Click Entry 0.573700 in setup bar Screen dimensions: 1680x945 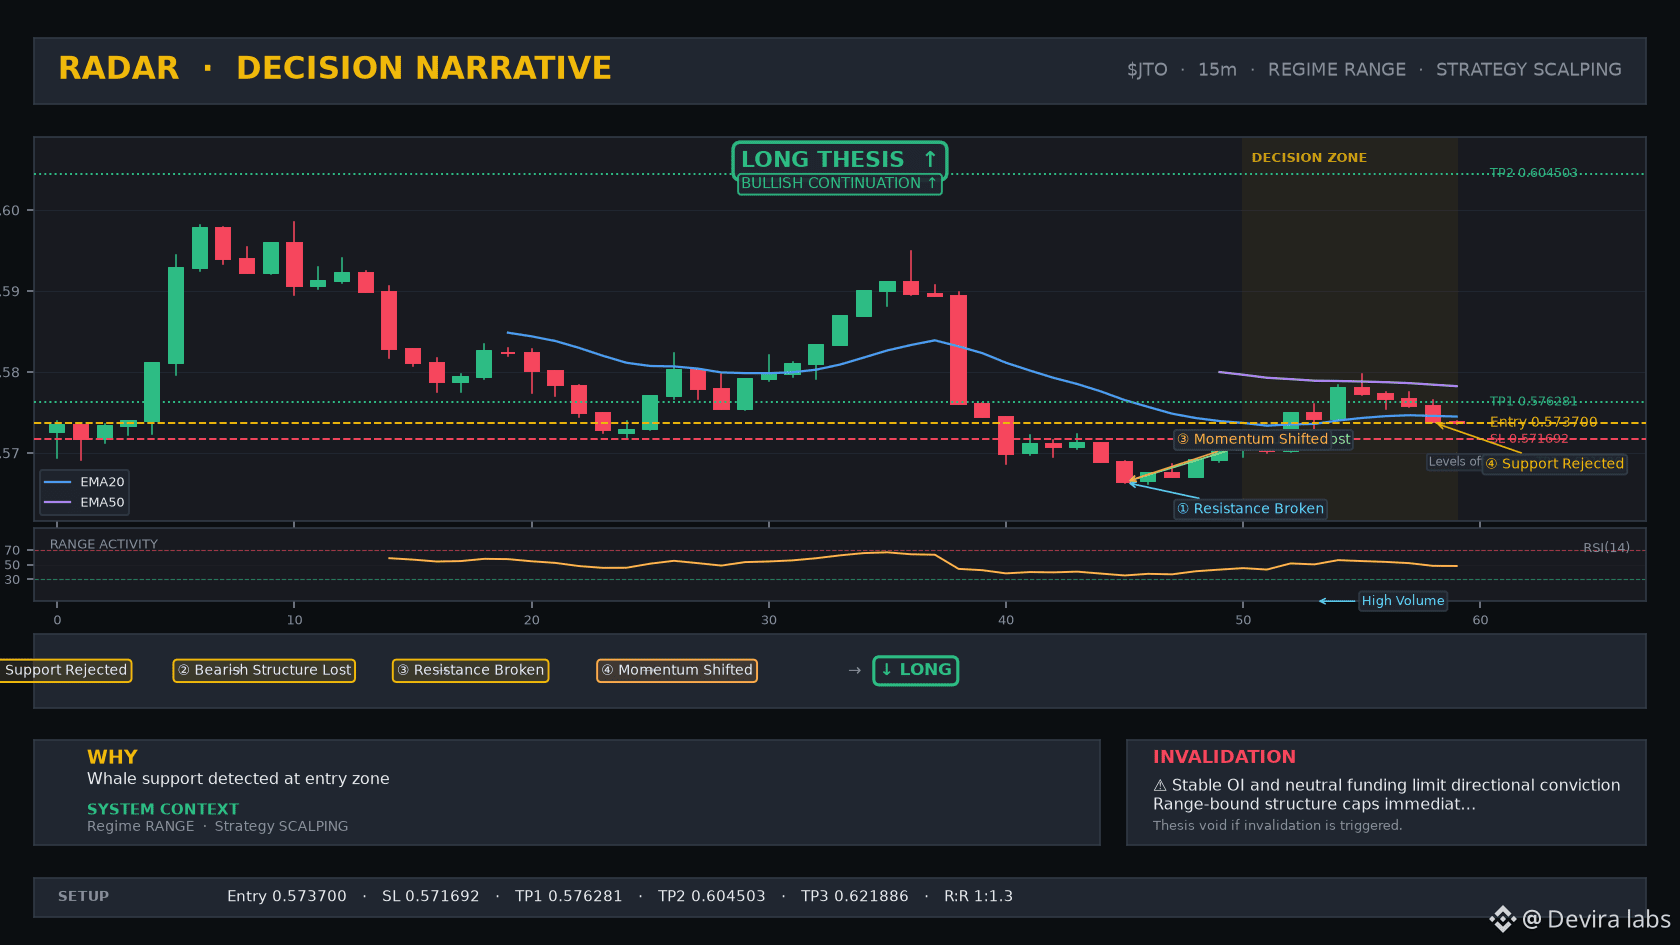tap(286, 897)
